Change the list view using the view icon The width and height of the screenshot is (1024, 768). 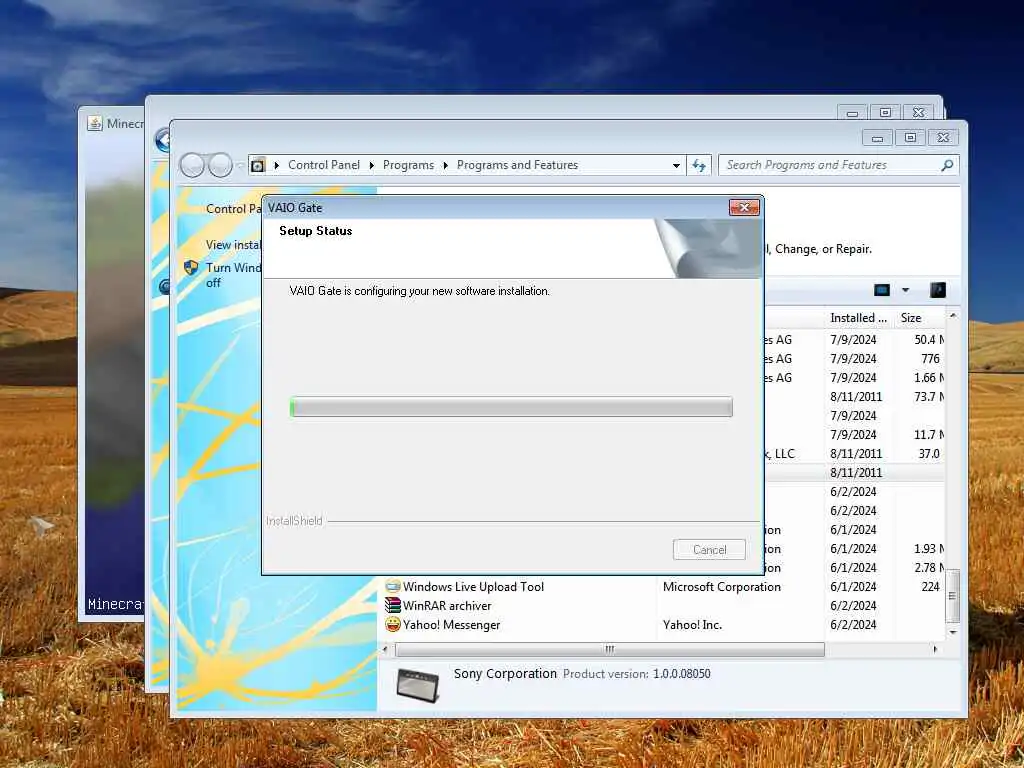click(882, 290)
